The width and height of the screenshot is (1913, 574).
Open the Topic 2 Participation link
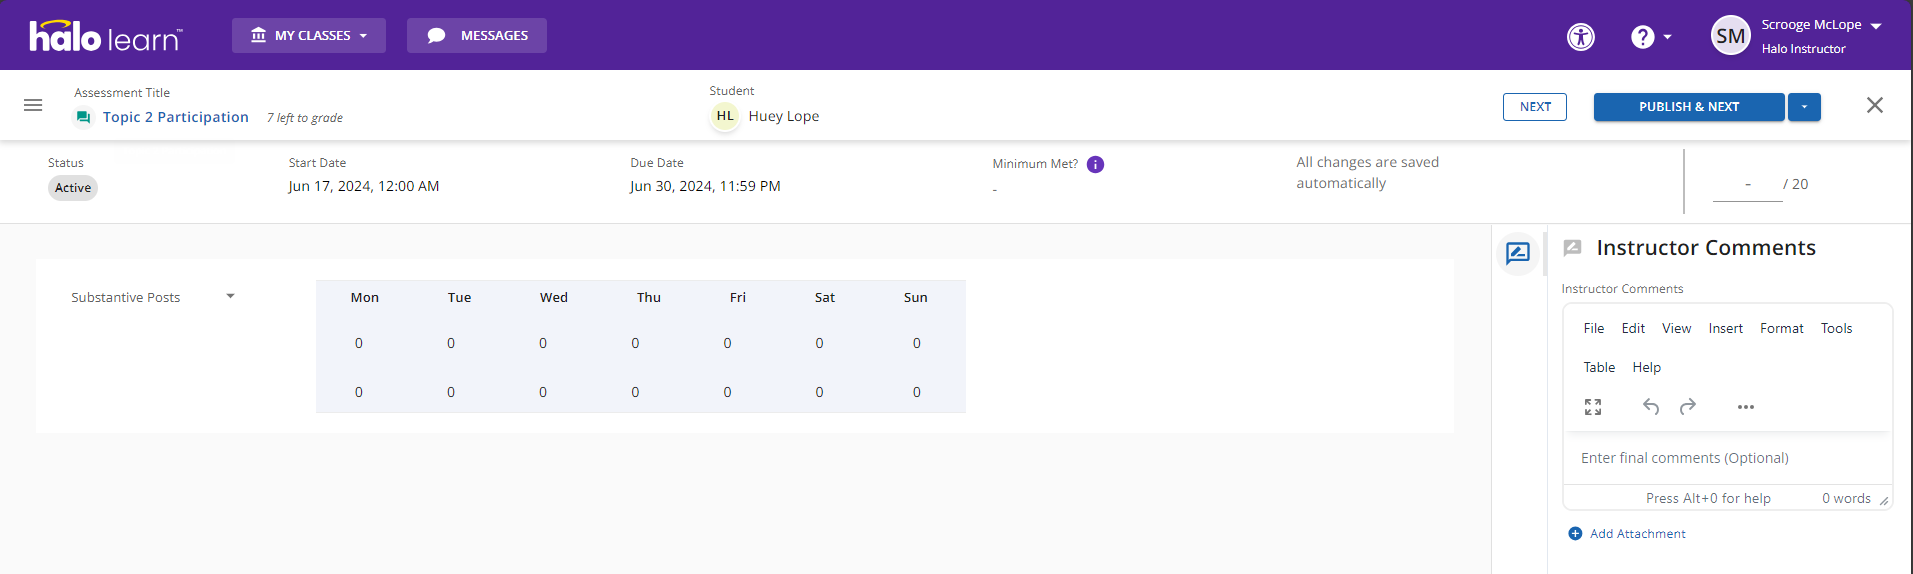[175, 117]
